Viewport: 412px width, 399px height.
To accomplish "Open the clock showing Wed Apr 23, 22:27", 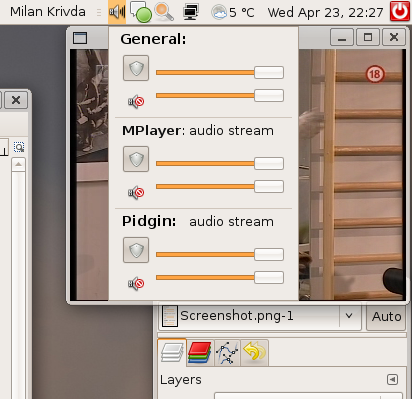I will tap(325, 13).
